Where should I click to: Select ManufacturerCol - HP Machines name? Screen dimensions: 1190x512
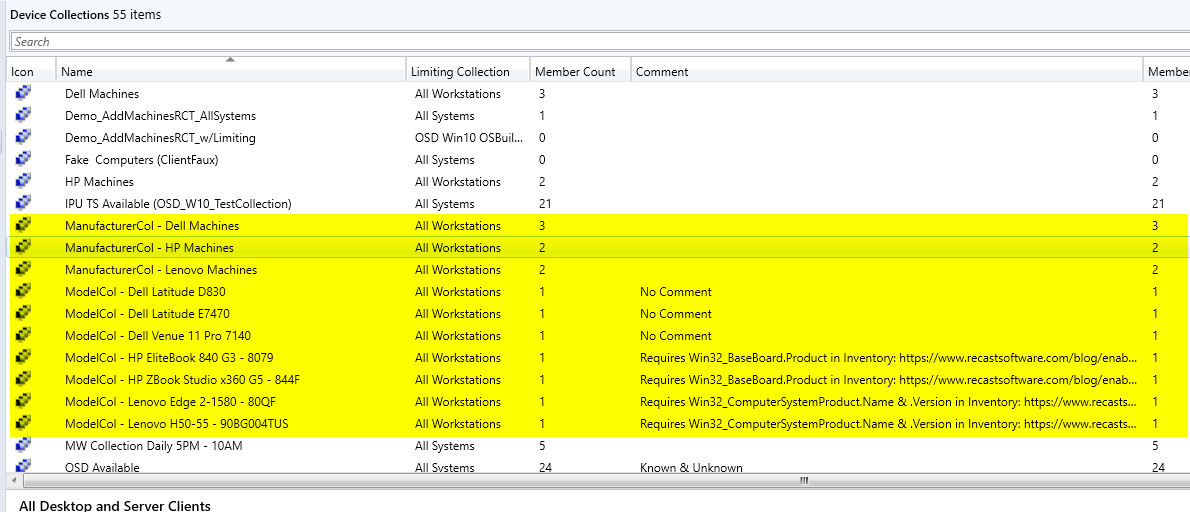pyautogui.click(x=150, y=248)
